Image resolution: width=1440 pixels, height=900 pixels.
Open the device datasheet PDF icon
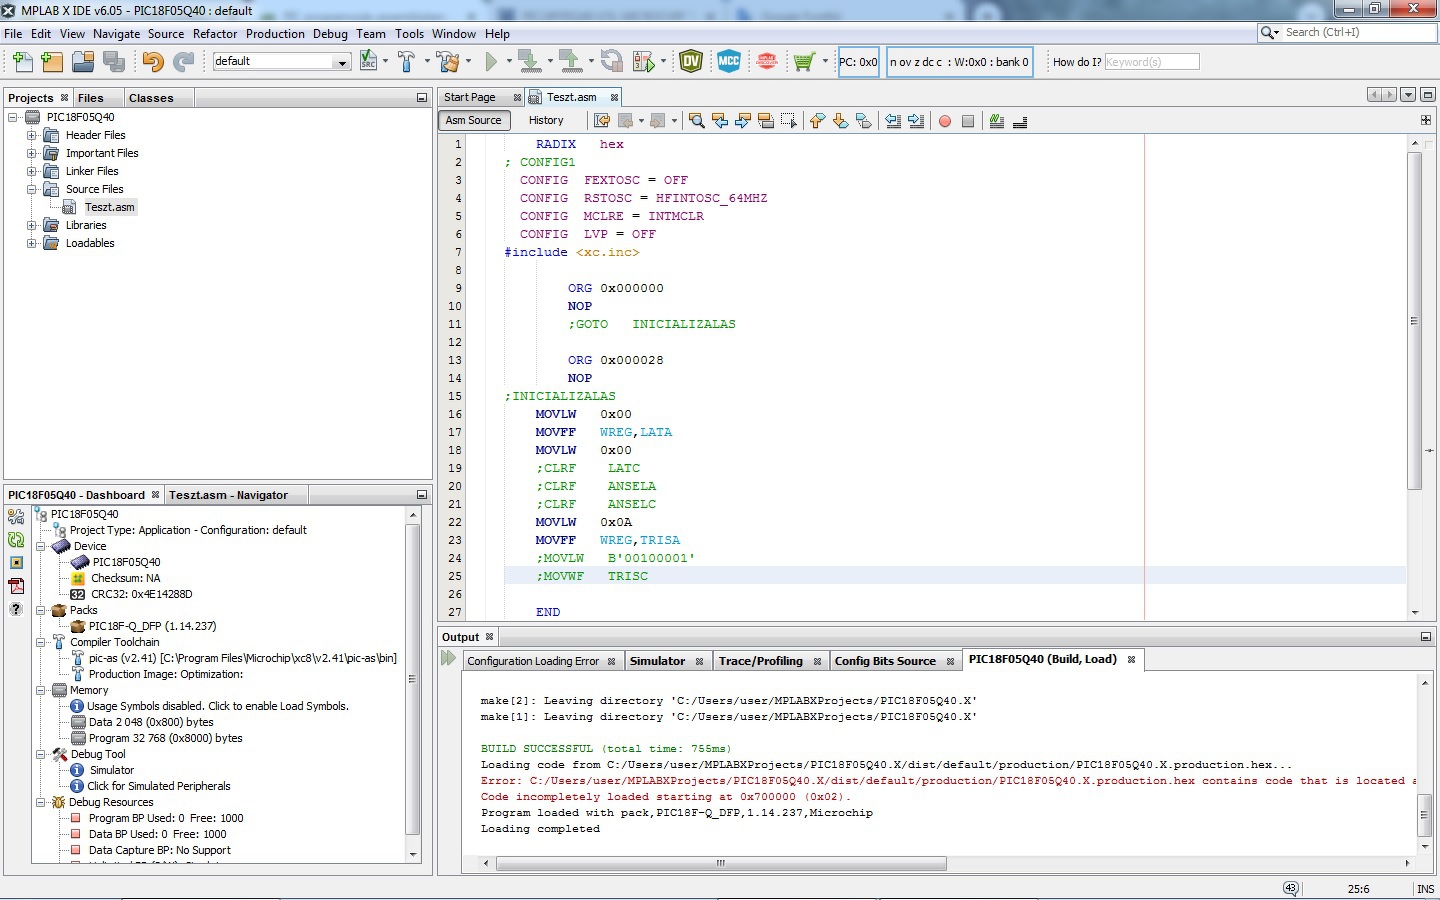[16, 586]
